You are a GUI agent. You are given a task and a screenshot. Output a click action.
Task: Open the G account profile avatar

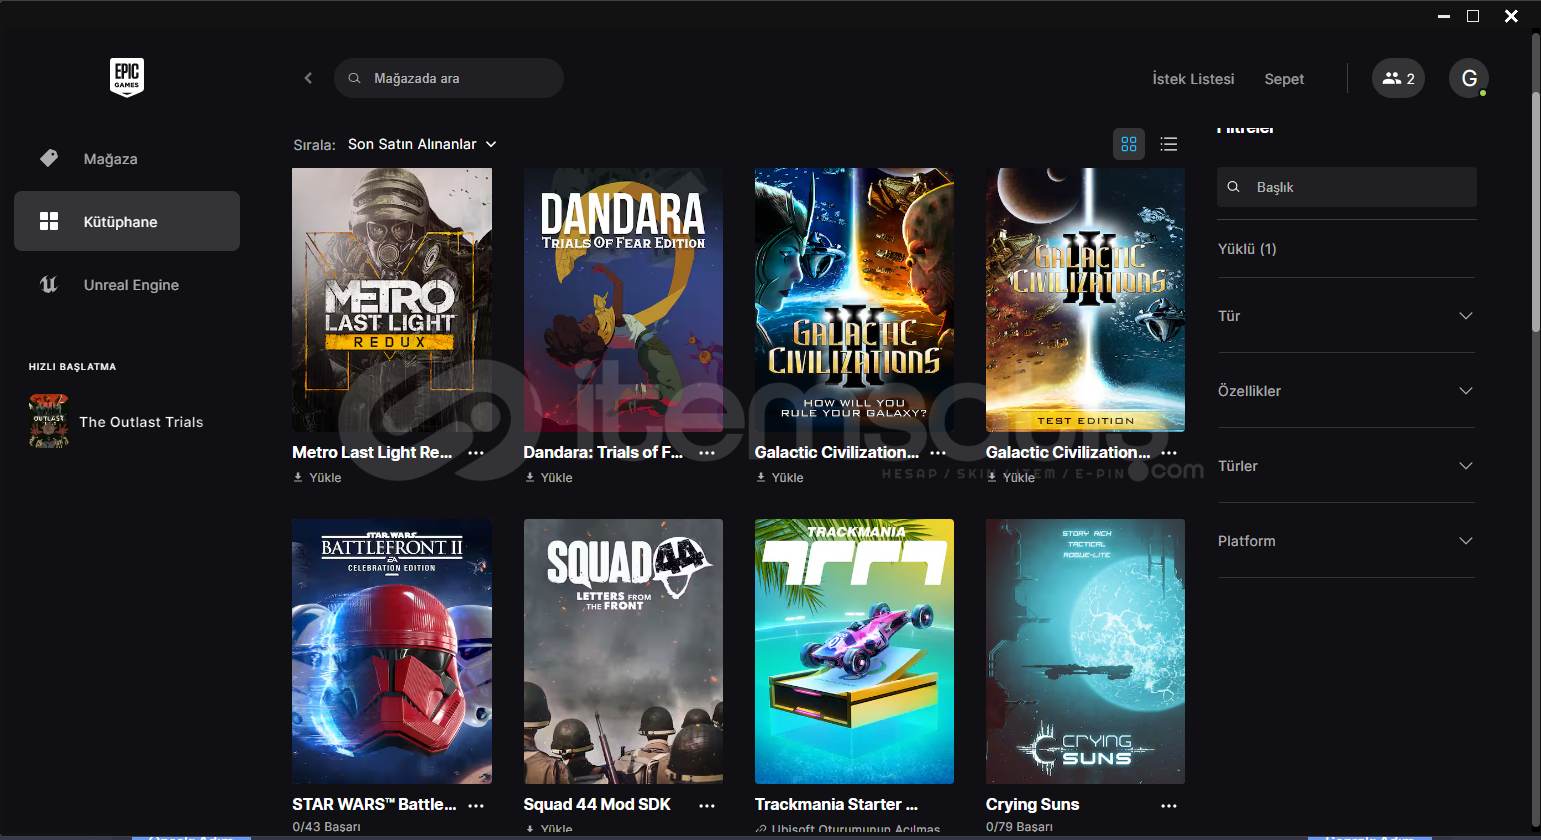click(x=1468, y=78)
